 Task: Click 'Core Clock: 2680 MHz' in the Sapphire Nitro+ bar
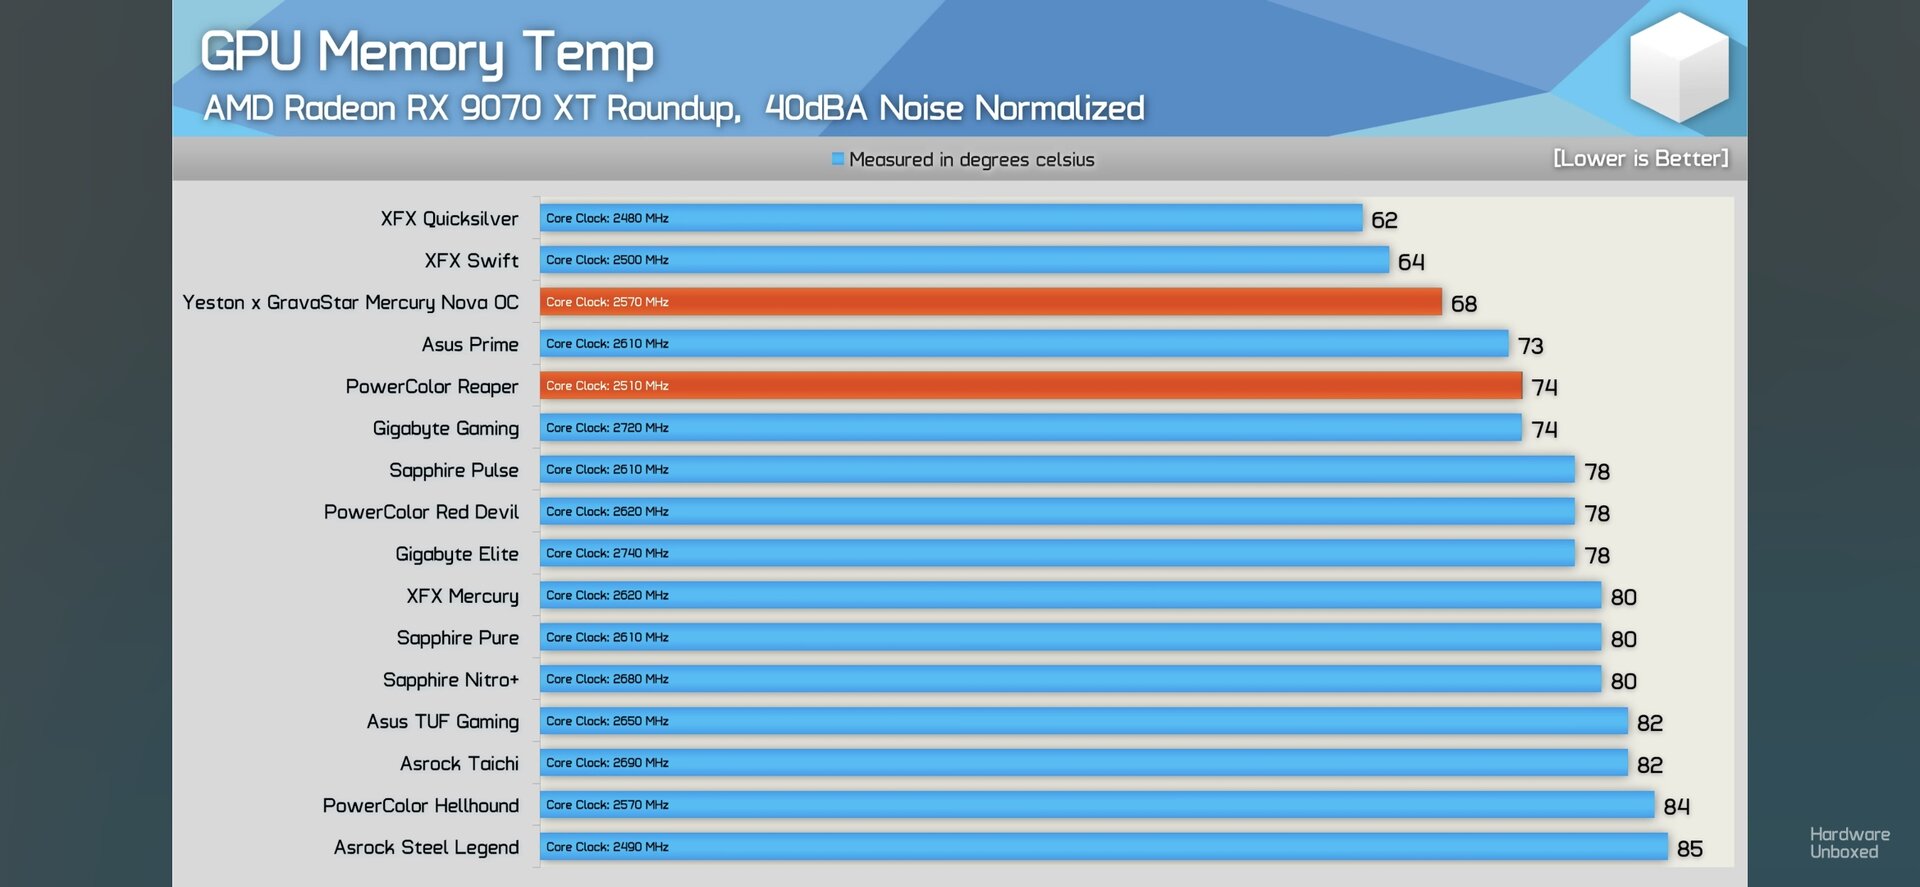(x=607, y=679)
